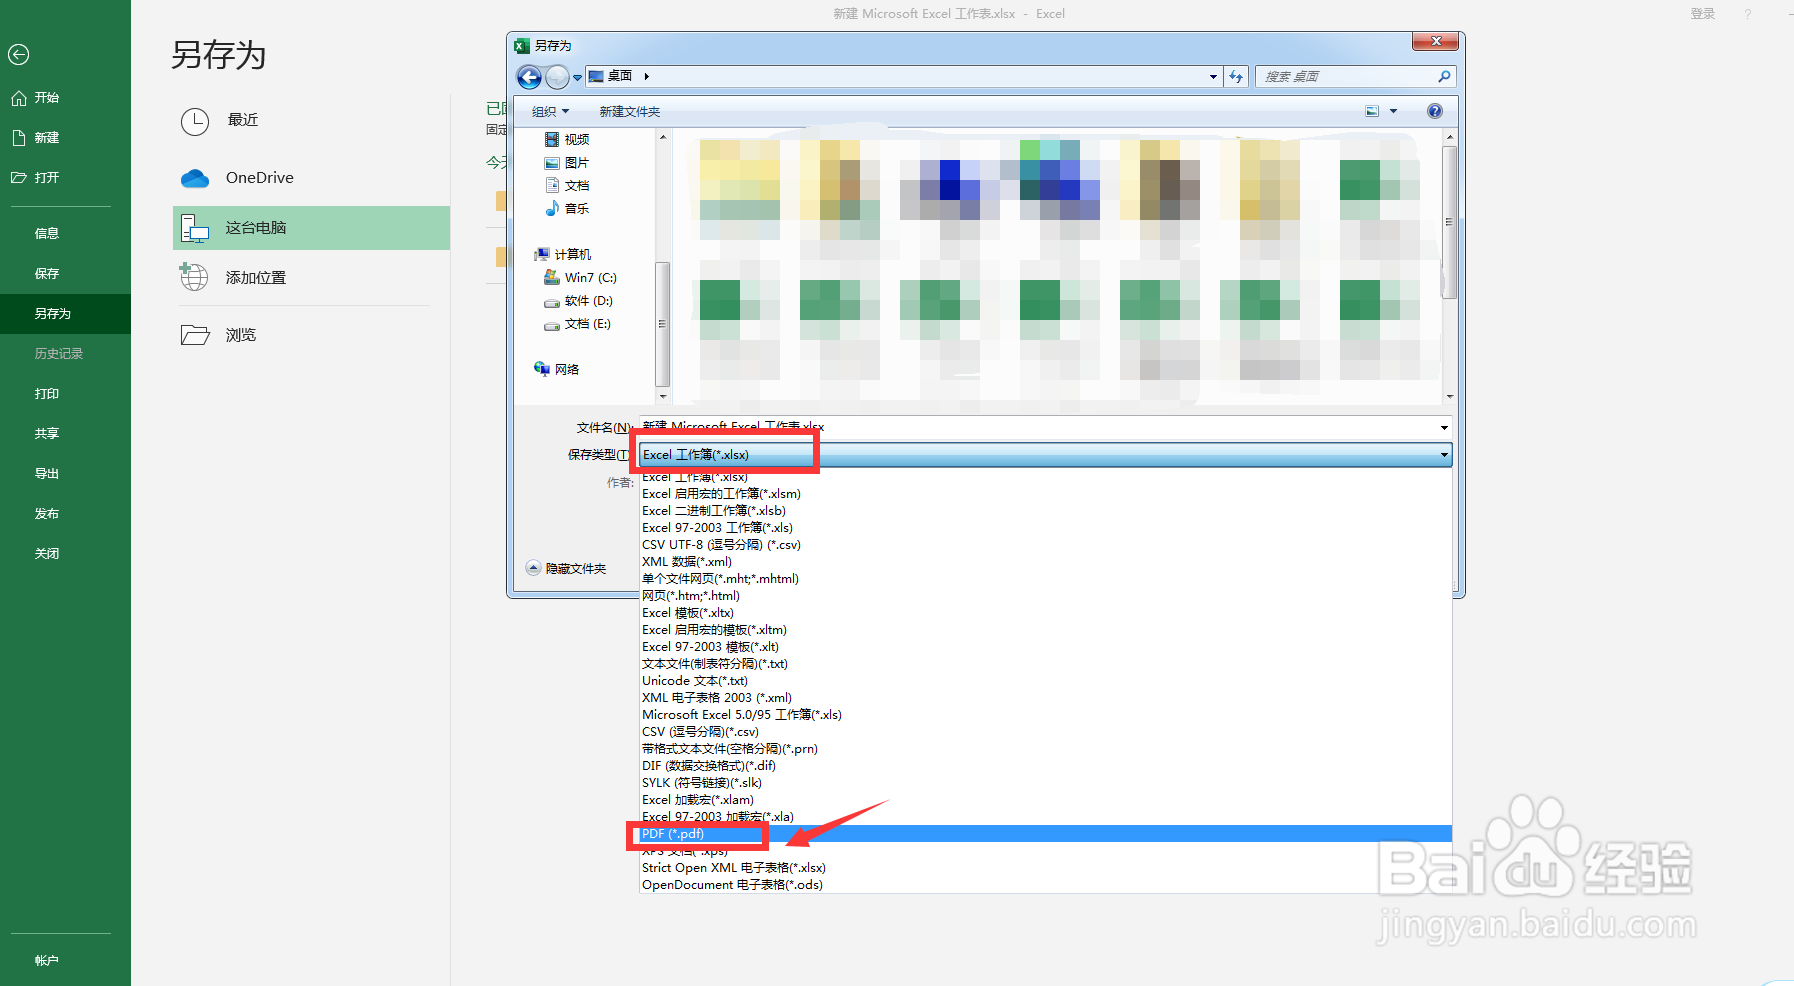Choose 这台电脑 as save location
Screen dimensions: 1794x986
pyautogui.click(x=311, y=228)
